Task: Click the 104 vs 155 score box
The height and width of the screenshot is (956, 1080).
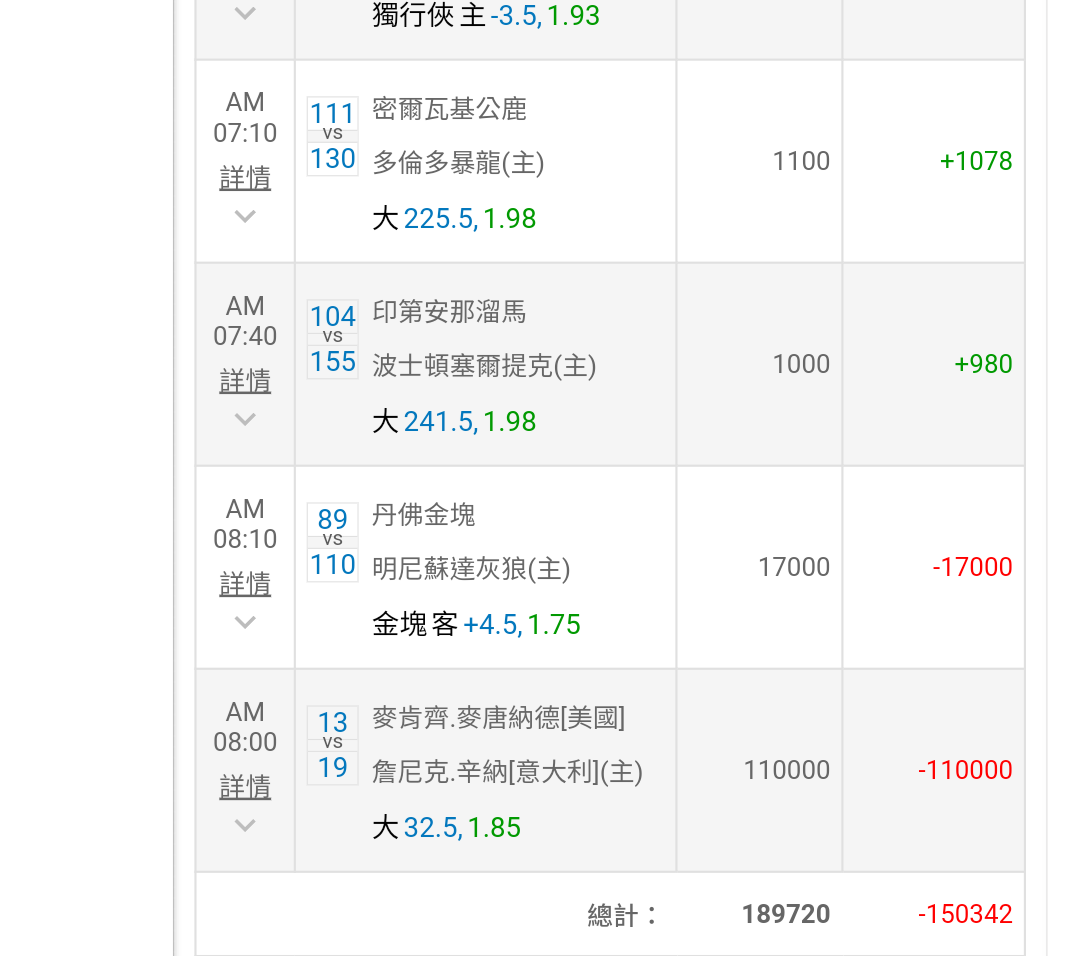Action: 333,340
